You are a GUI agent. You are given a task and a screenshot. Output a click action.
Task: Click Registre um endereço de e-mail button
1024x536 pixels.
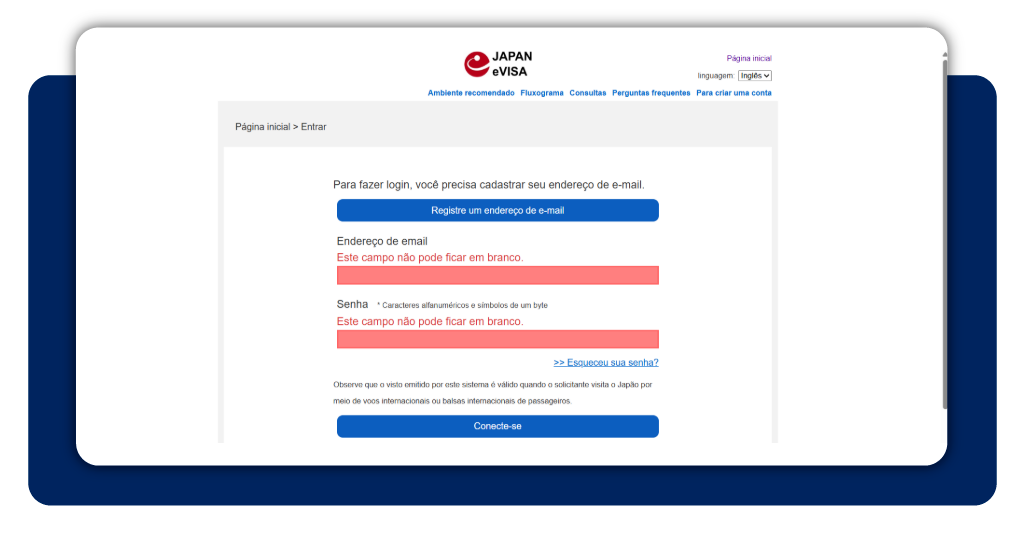tap(498, 210)
